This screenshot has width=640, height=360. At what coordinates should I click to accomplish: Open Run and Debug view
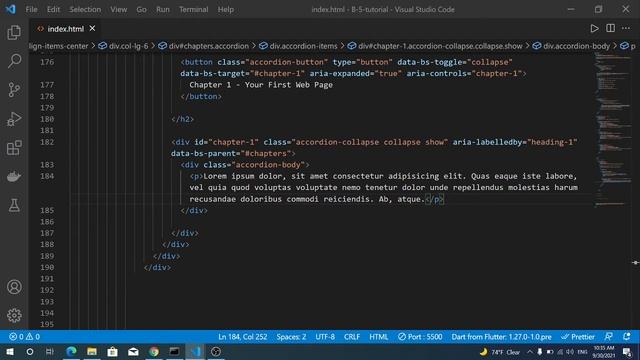tap(14, 119)
